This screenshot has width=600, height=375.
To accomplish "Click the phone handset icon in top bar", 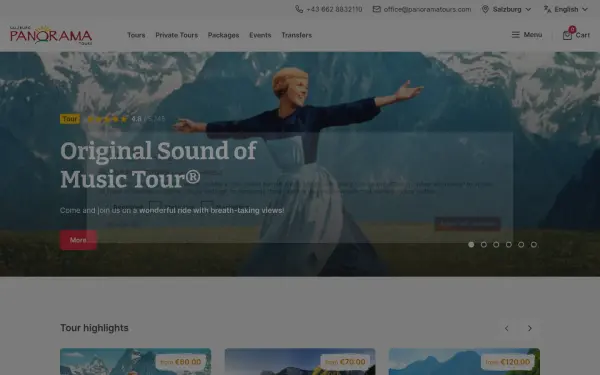I will tap(299, 9).
